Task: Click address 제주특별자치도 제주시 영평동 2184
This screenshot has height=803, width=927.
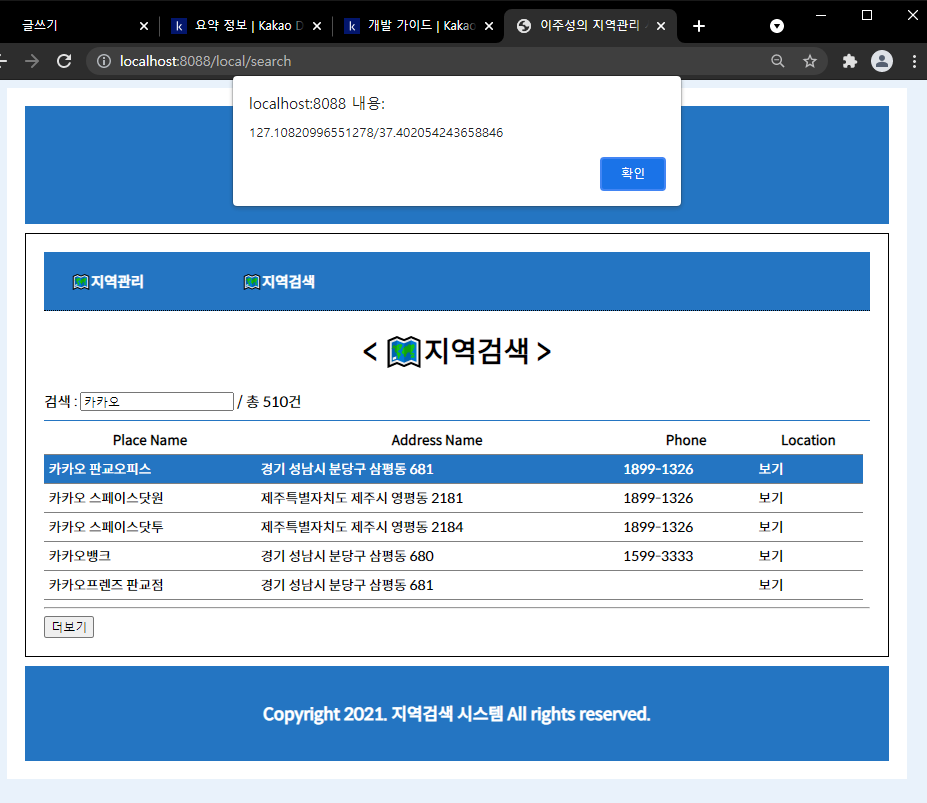Action: pyautogui.click(x=362, y=527)
